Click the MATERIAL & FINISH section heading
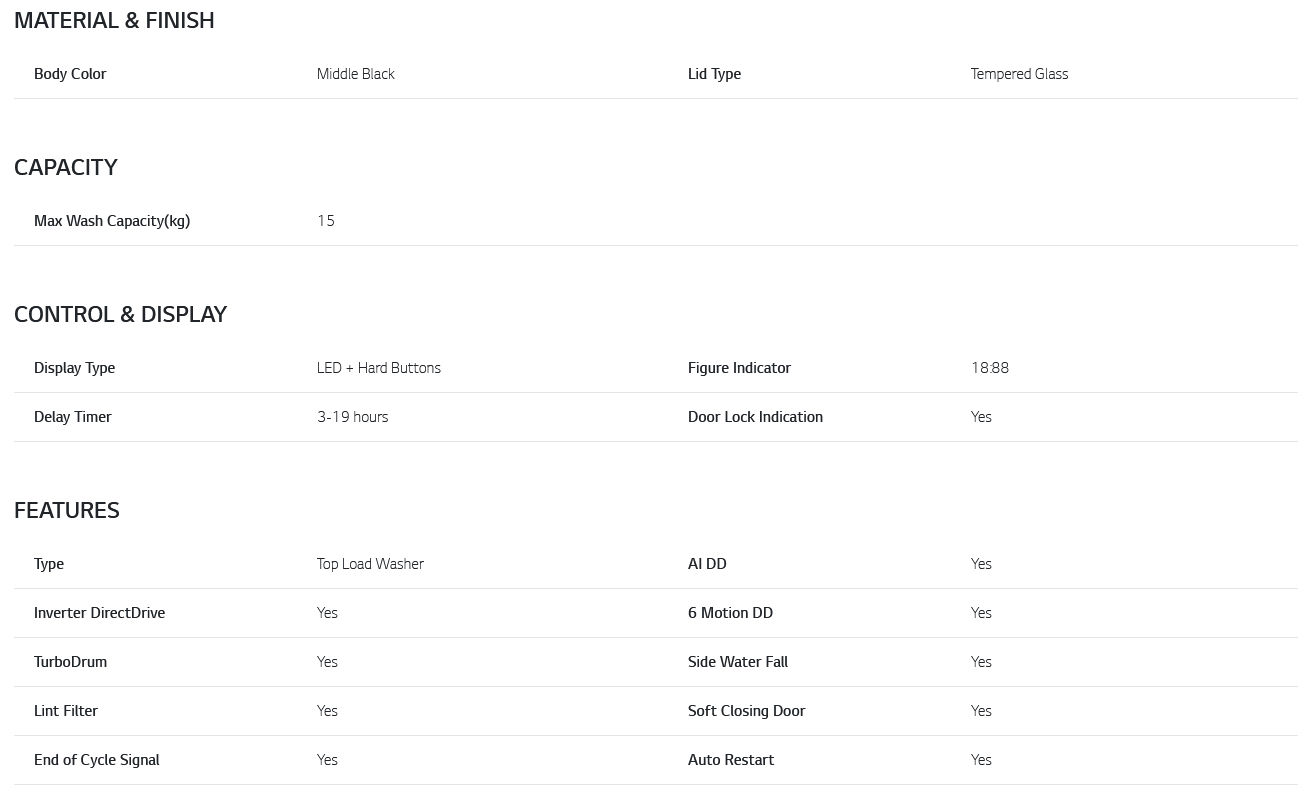The height and width of the screenshot is (789, 1303). [114, 20]
